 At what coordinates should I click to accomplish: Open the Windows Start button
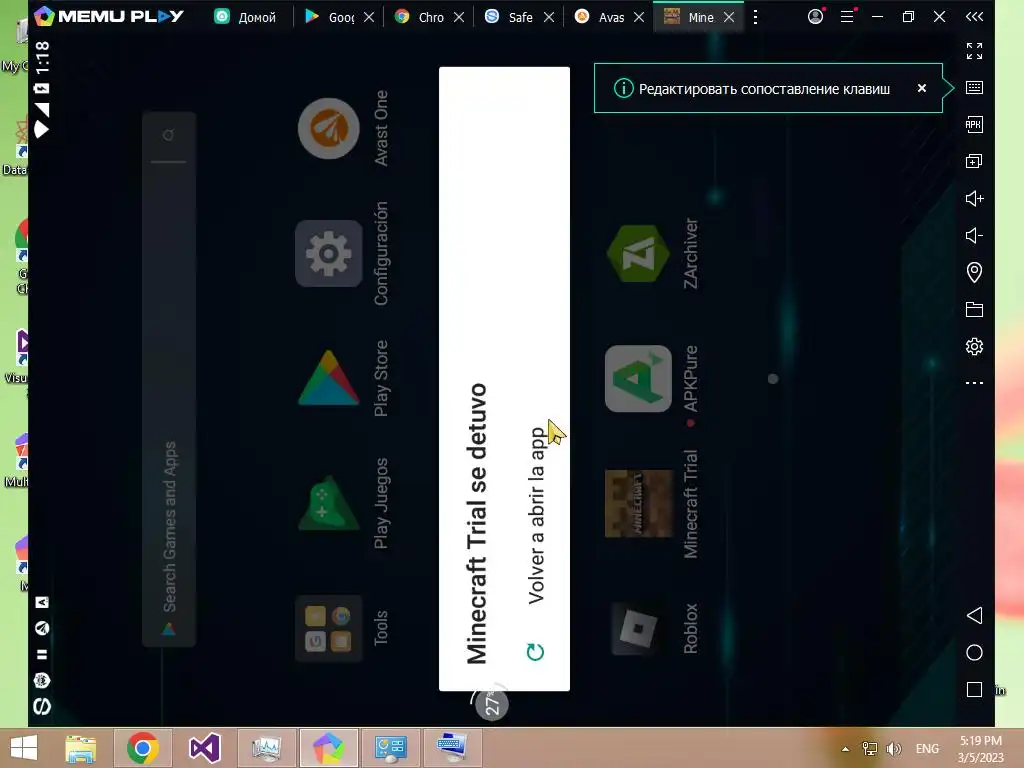coord(24,748)
